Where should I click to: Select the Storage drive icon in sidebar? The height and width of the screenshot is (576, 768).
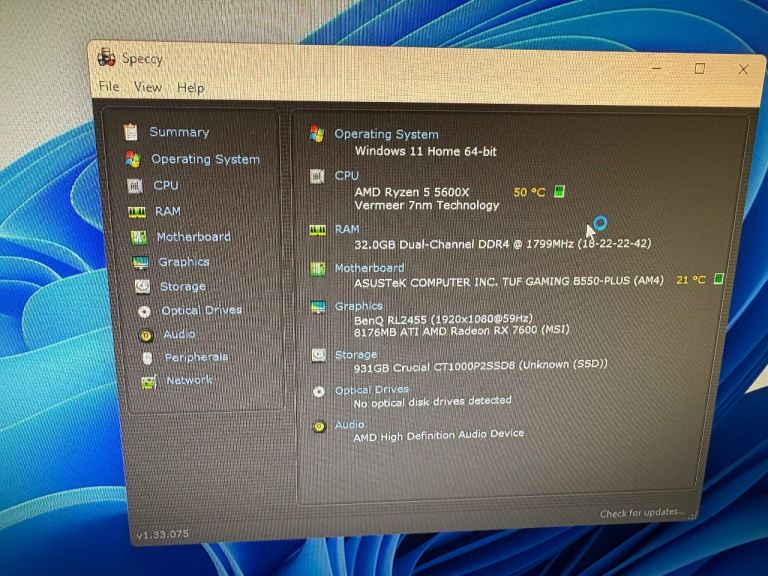point(142,287)
